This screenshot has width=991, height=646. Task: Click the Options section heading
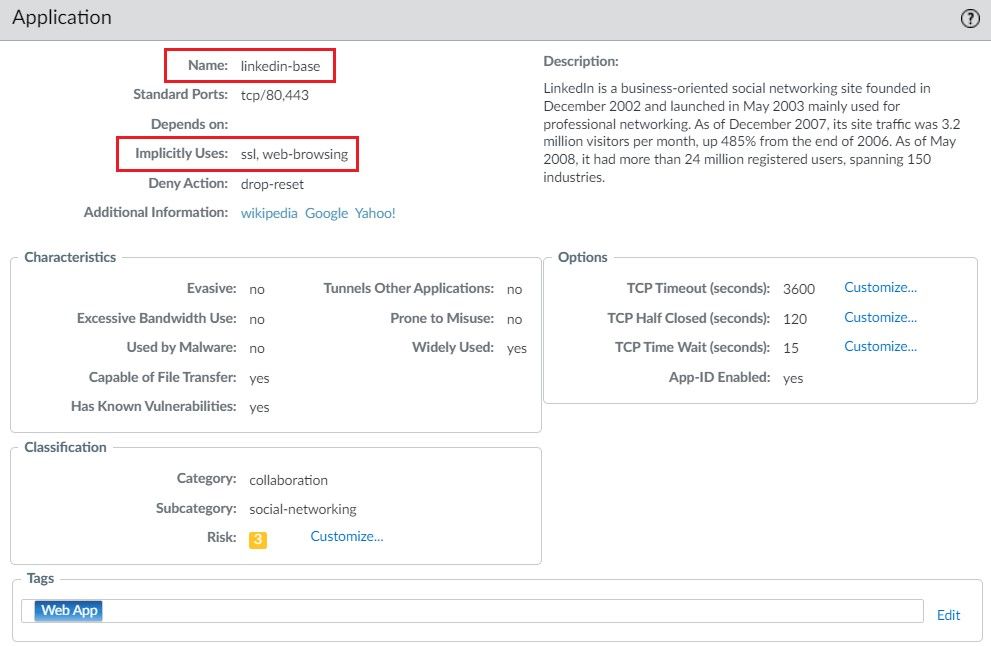click(582, 257)
